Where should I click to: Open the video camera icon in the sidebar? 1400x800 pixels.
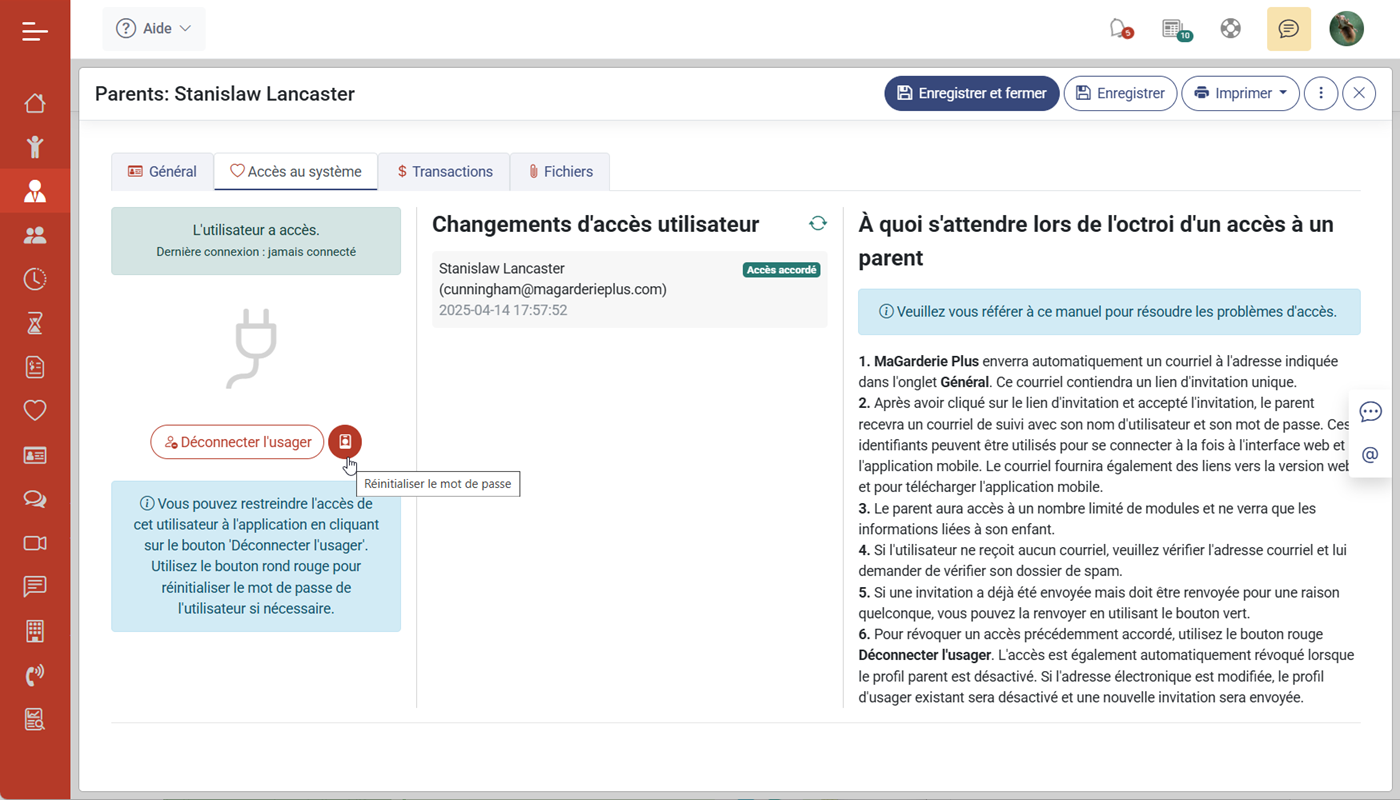(35, 543)
